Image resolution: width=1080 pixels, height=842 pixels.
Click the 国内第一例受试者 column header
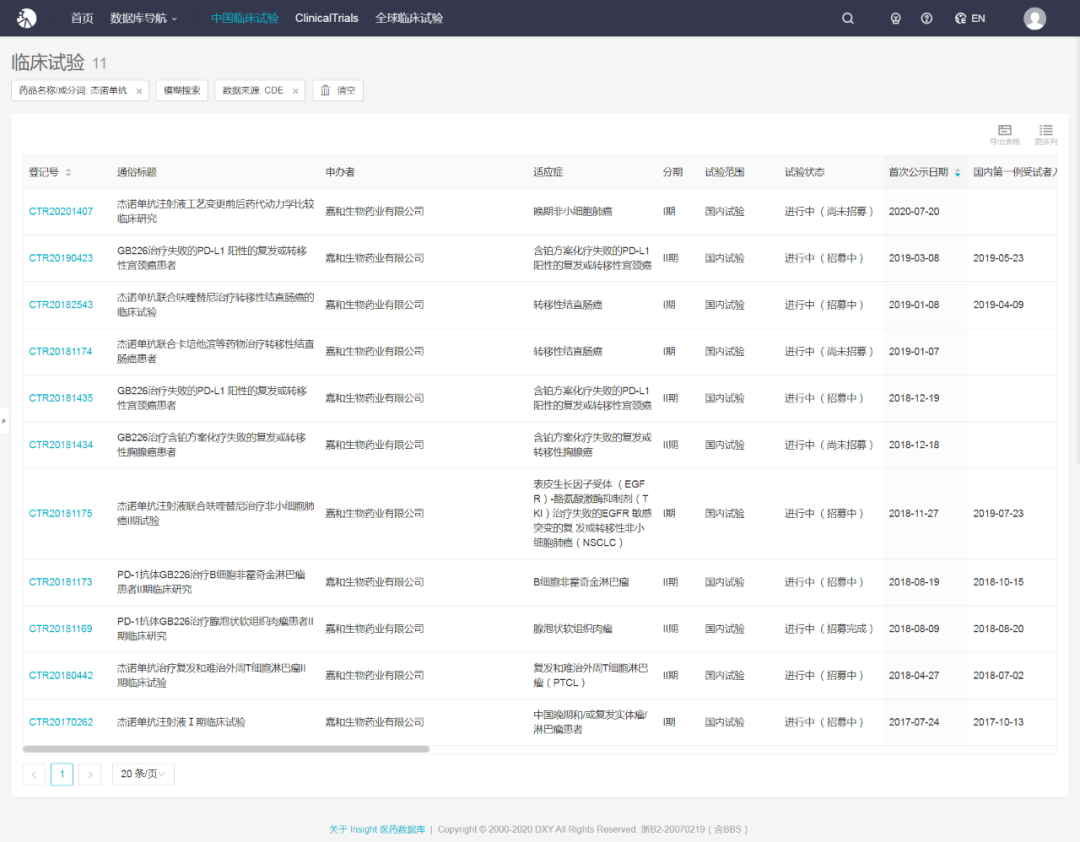[1014, 172]
